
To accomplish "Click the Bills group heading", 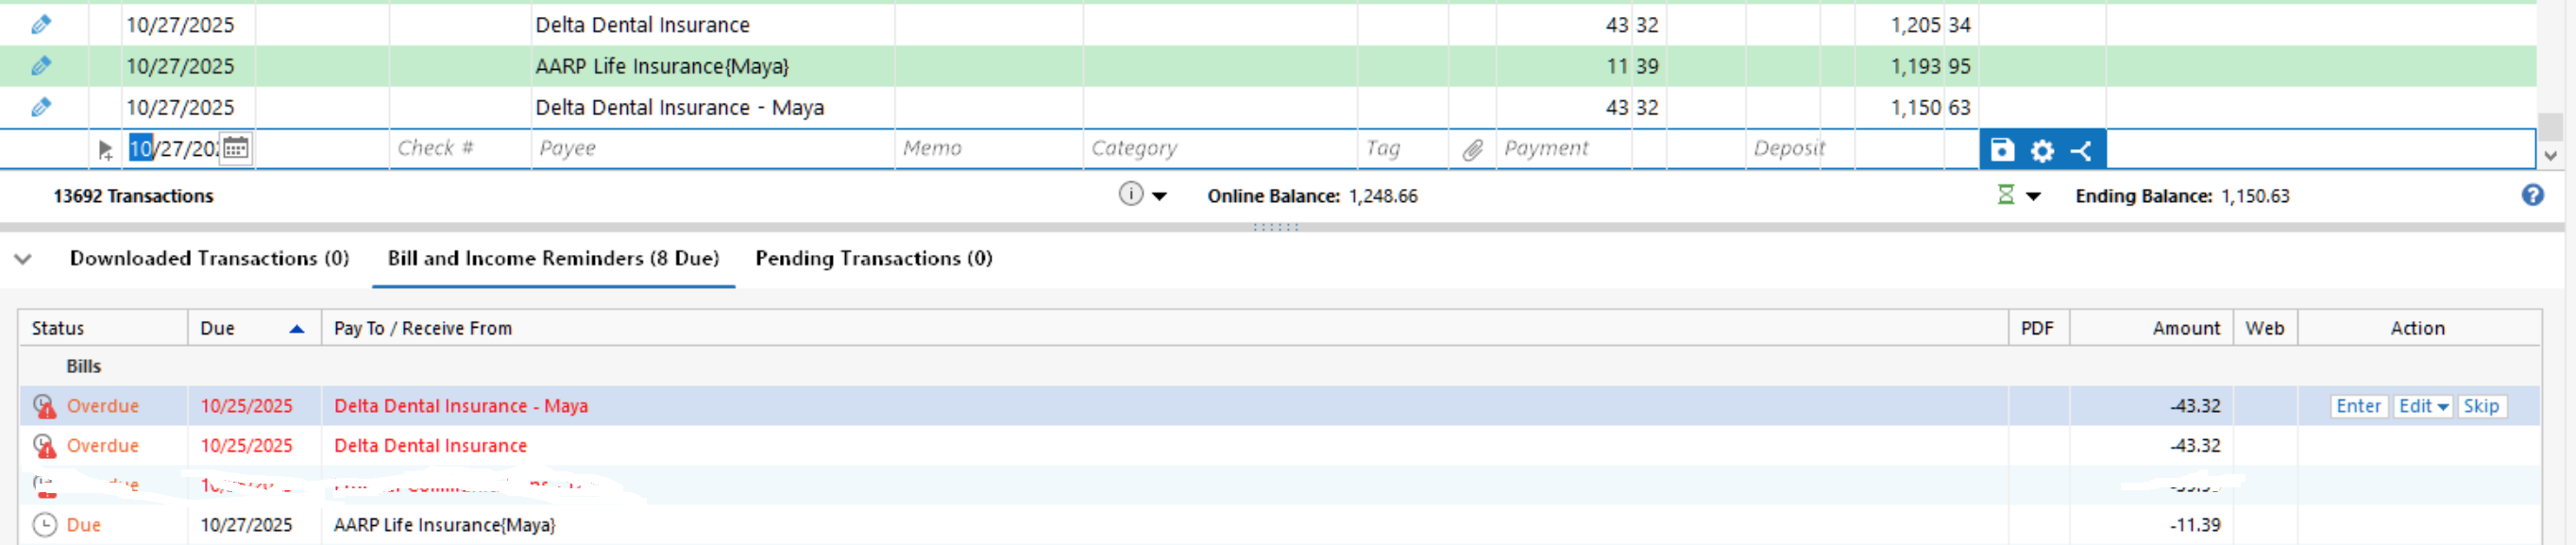I will 84,366.
